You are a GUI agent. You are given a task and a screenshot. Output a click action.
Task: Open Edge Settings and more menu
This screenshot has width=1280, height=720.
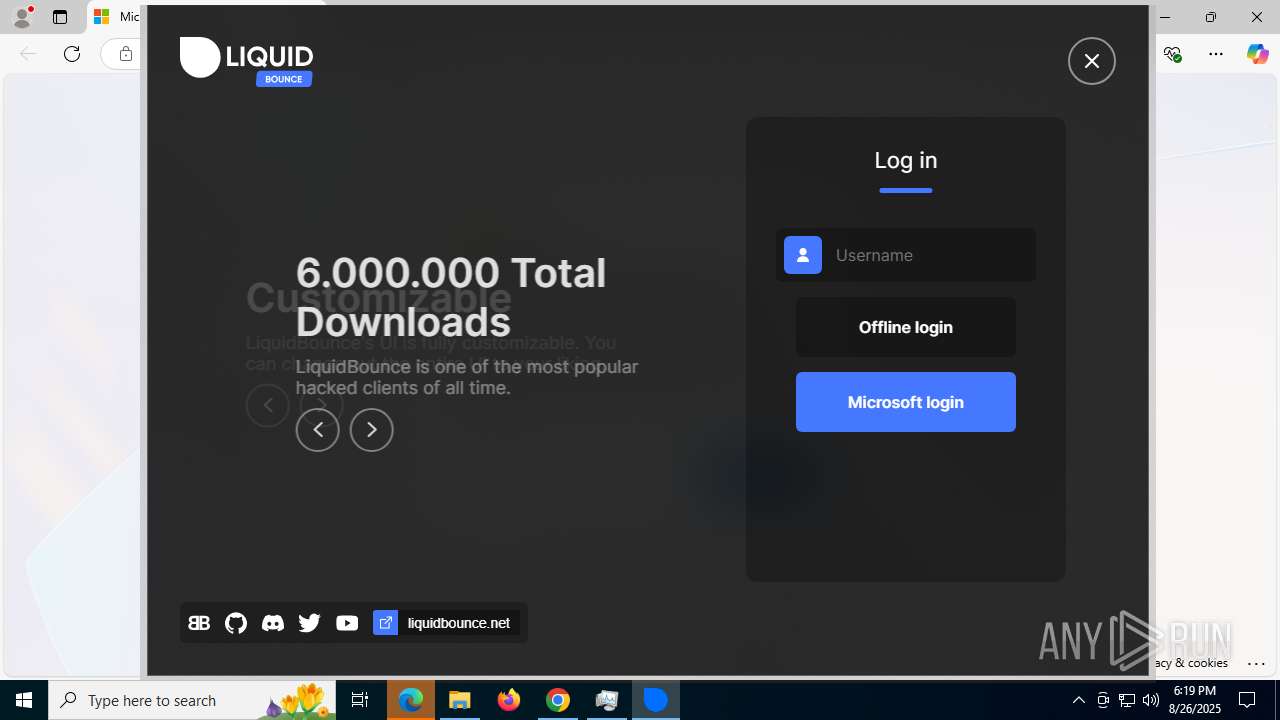(1216, 54)
